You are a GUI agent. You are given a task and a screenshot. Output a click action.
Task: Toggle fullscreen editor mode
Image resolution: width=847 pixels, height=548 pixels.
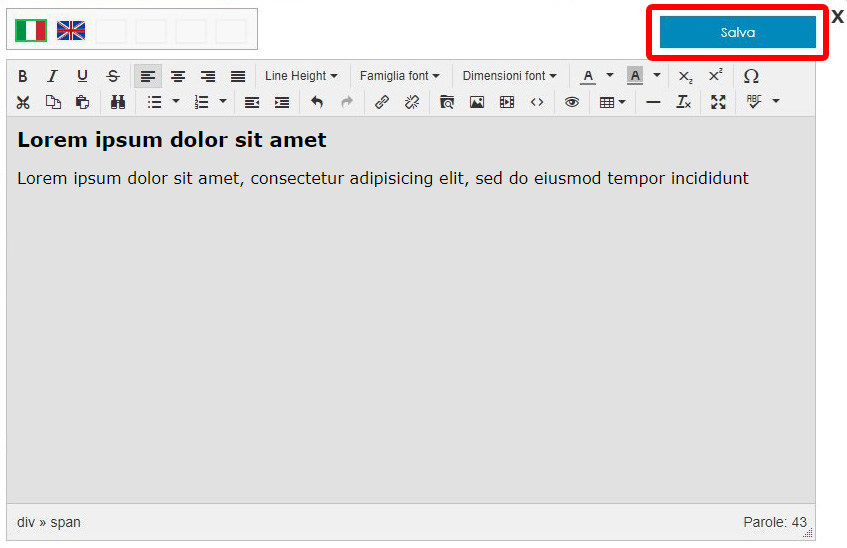click(718, 102)
